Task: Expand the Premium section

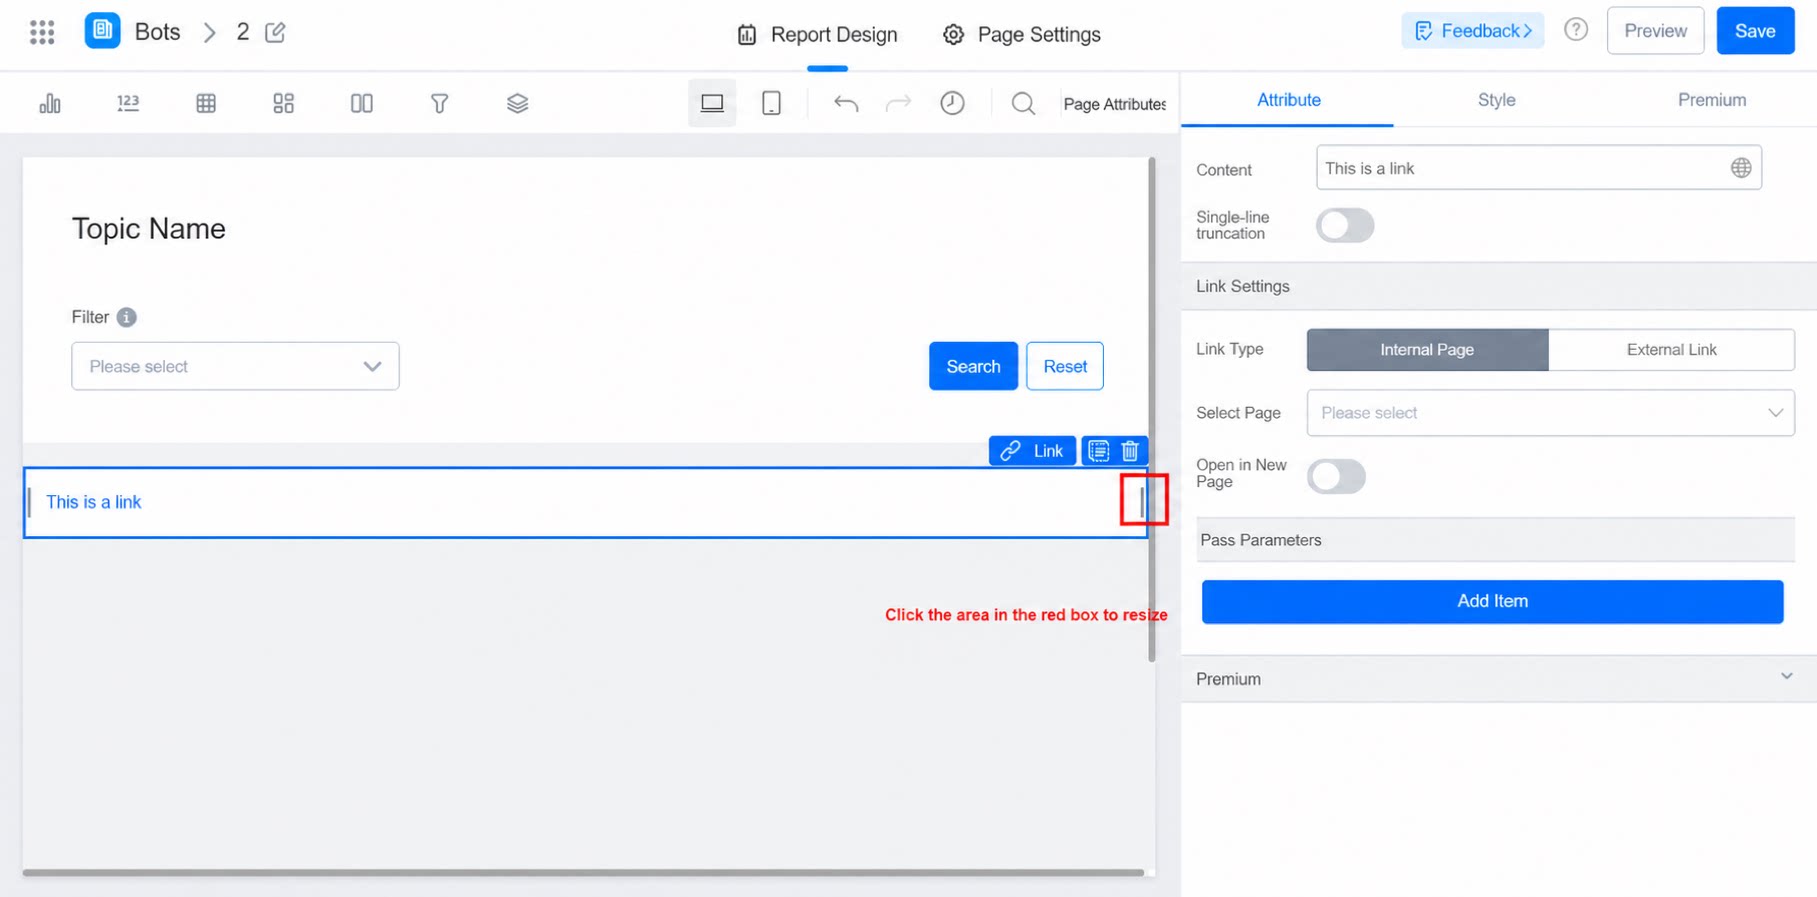Action: [x=1498, y=678]
